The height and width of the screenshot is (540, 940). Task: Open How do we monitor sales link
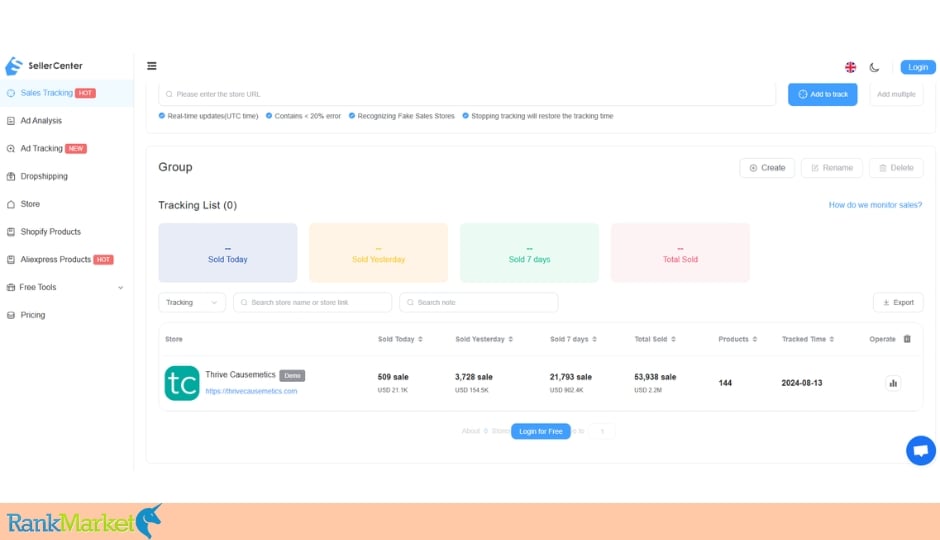coord(875,205)
